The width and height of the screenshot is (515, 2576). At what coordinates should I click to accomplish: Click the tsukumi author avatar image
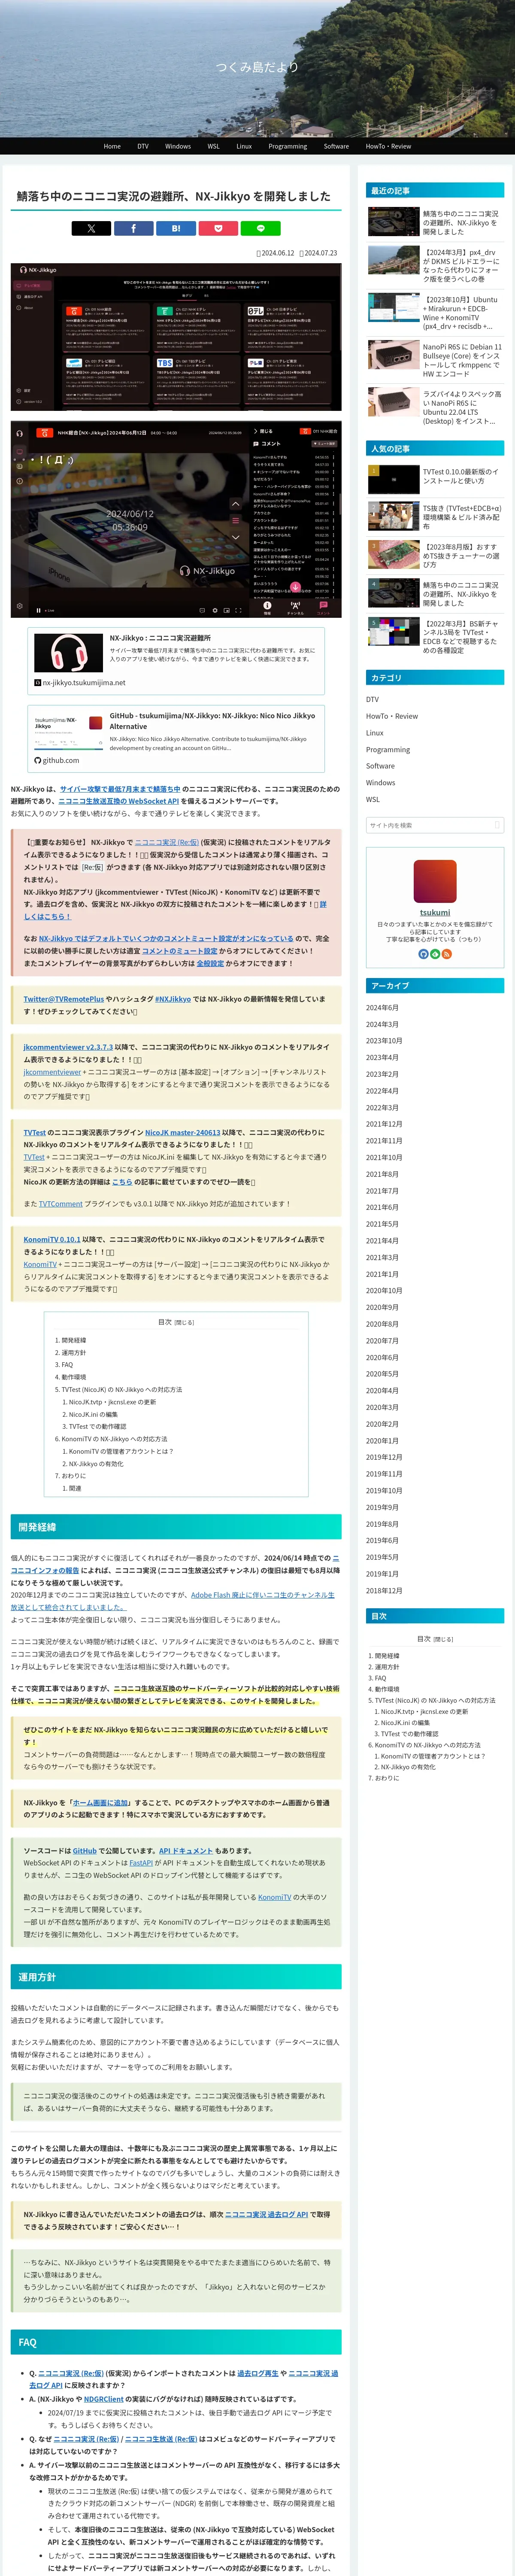tap(435, 881)
